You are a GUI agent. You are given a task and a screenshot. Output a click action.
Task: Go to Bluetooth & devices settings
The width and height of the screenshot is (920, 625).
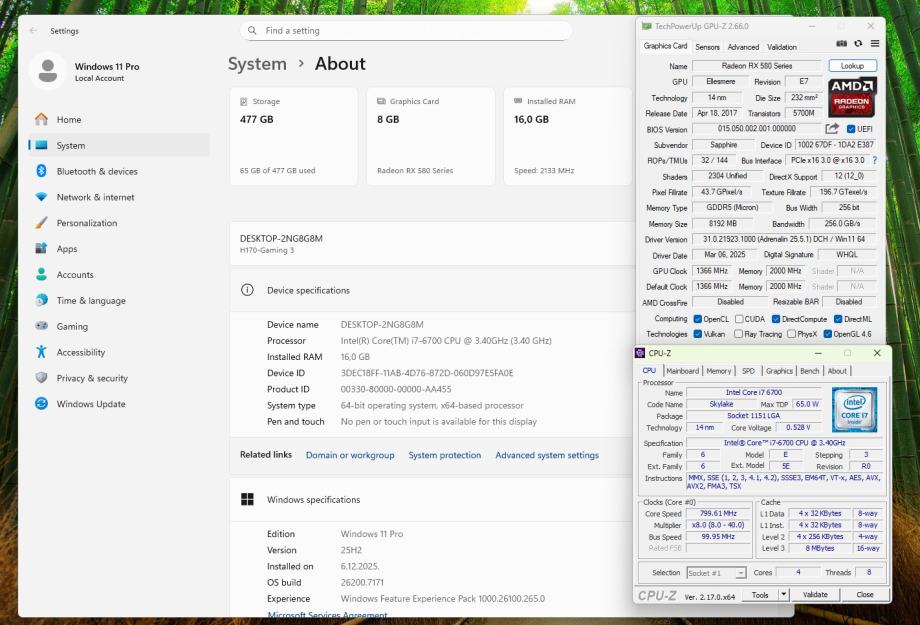tap(96, 171)
